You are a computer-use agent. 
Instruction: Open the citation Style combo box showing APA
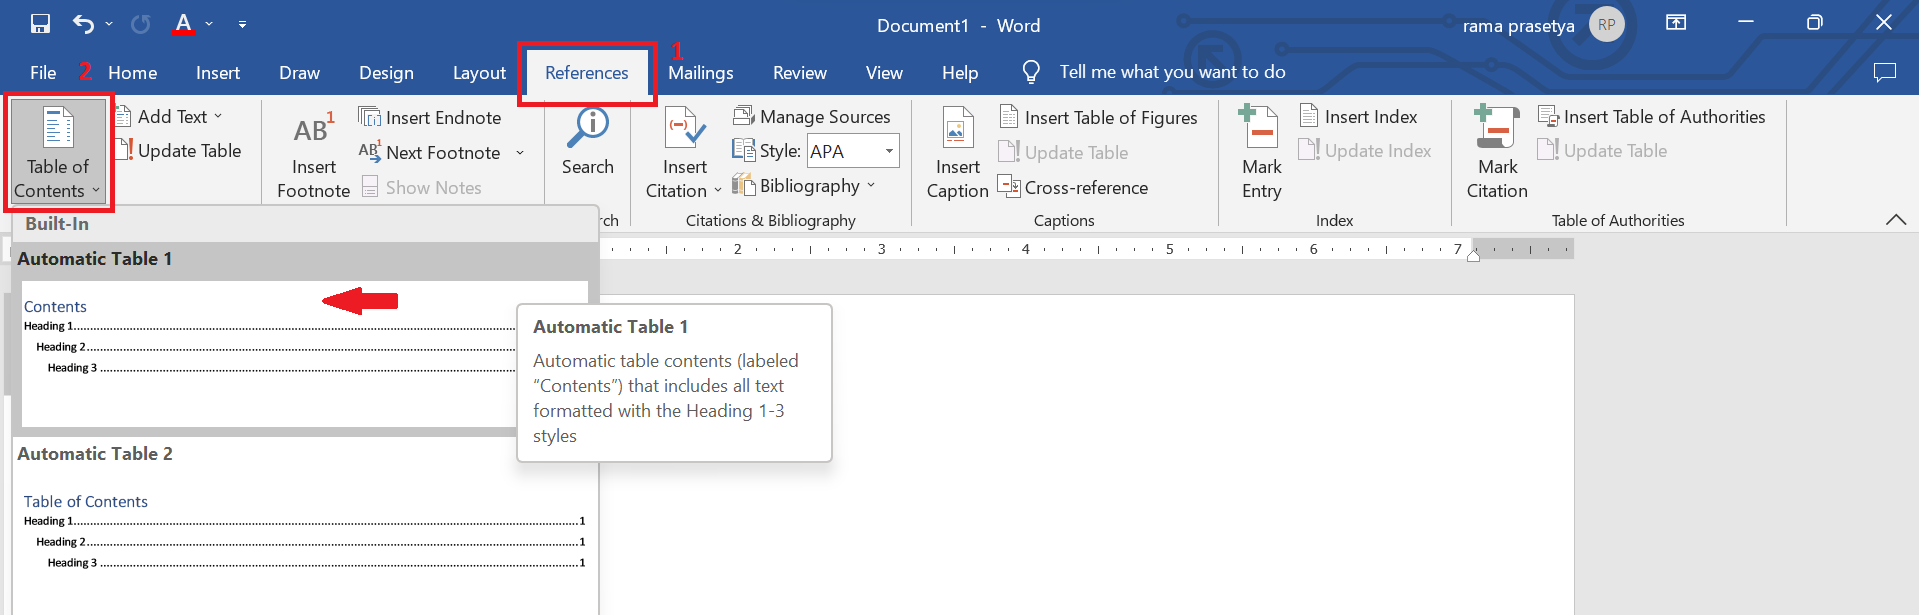853,151
